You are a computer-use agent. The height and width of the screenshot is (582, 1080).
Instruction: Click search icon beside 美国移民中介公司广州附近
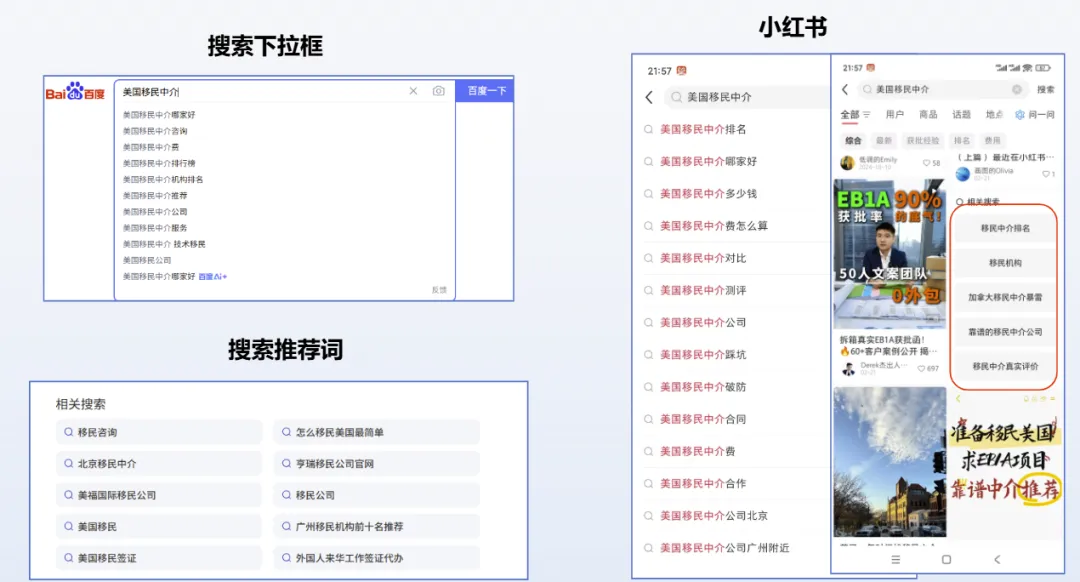[649, 548]
